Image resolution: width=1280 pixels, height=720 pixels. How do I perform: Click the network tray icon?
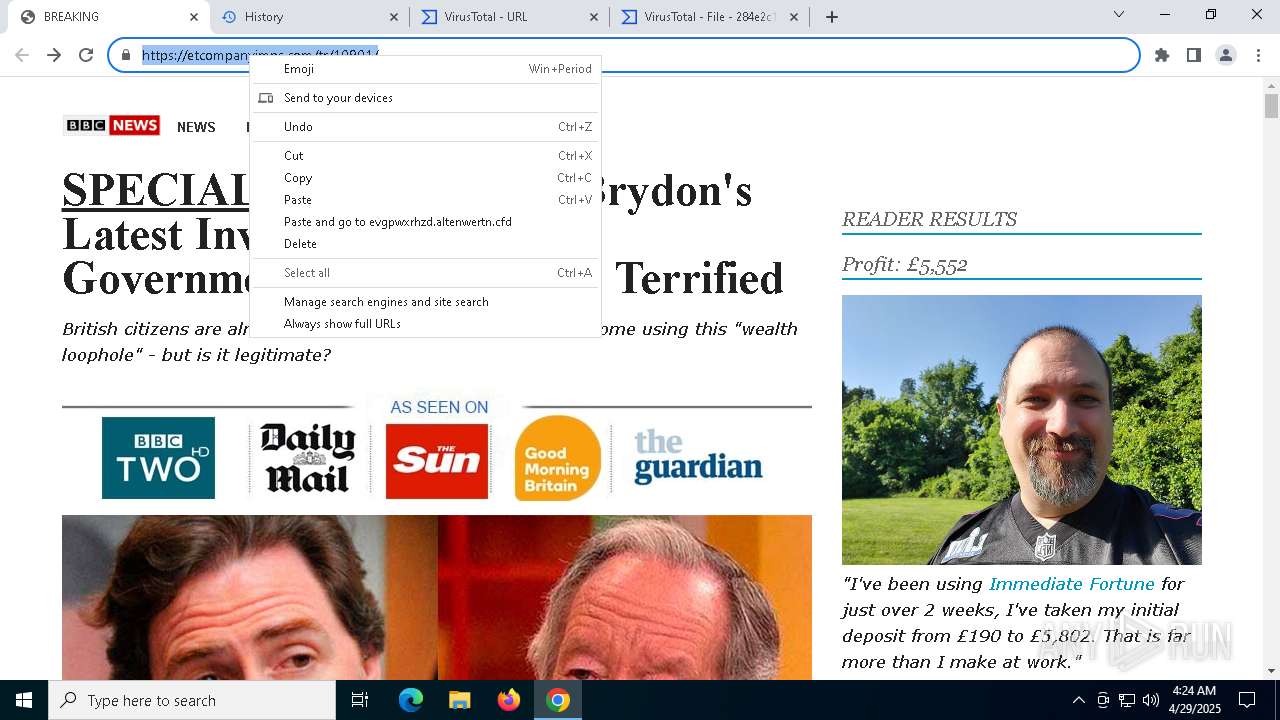tap(1127, 700)
